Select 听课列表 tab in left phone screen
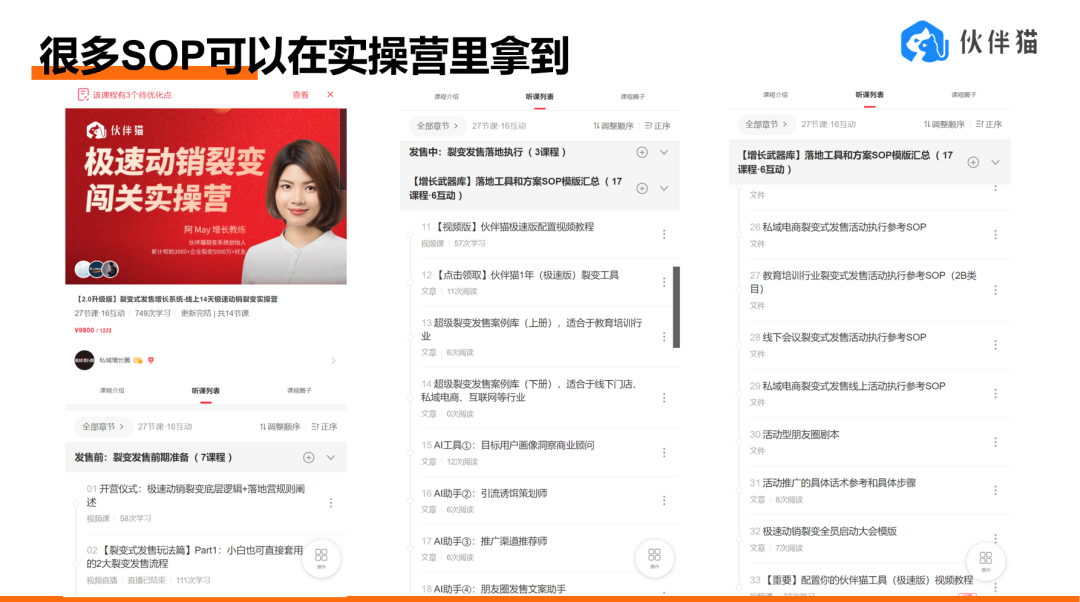Screen dimensions: 1080x602 (205, 391)
